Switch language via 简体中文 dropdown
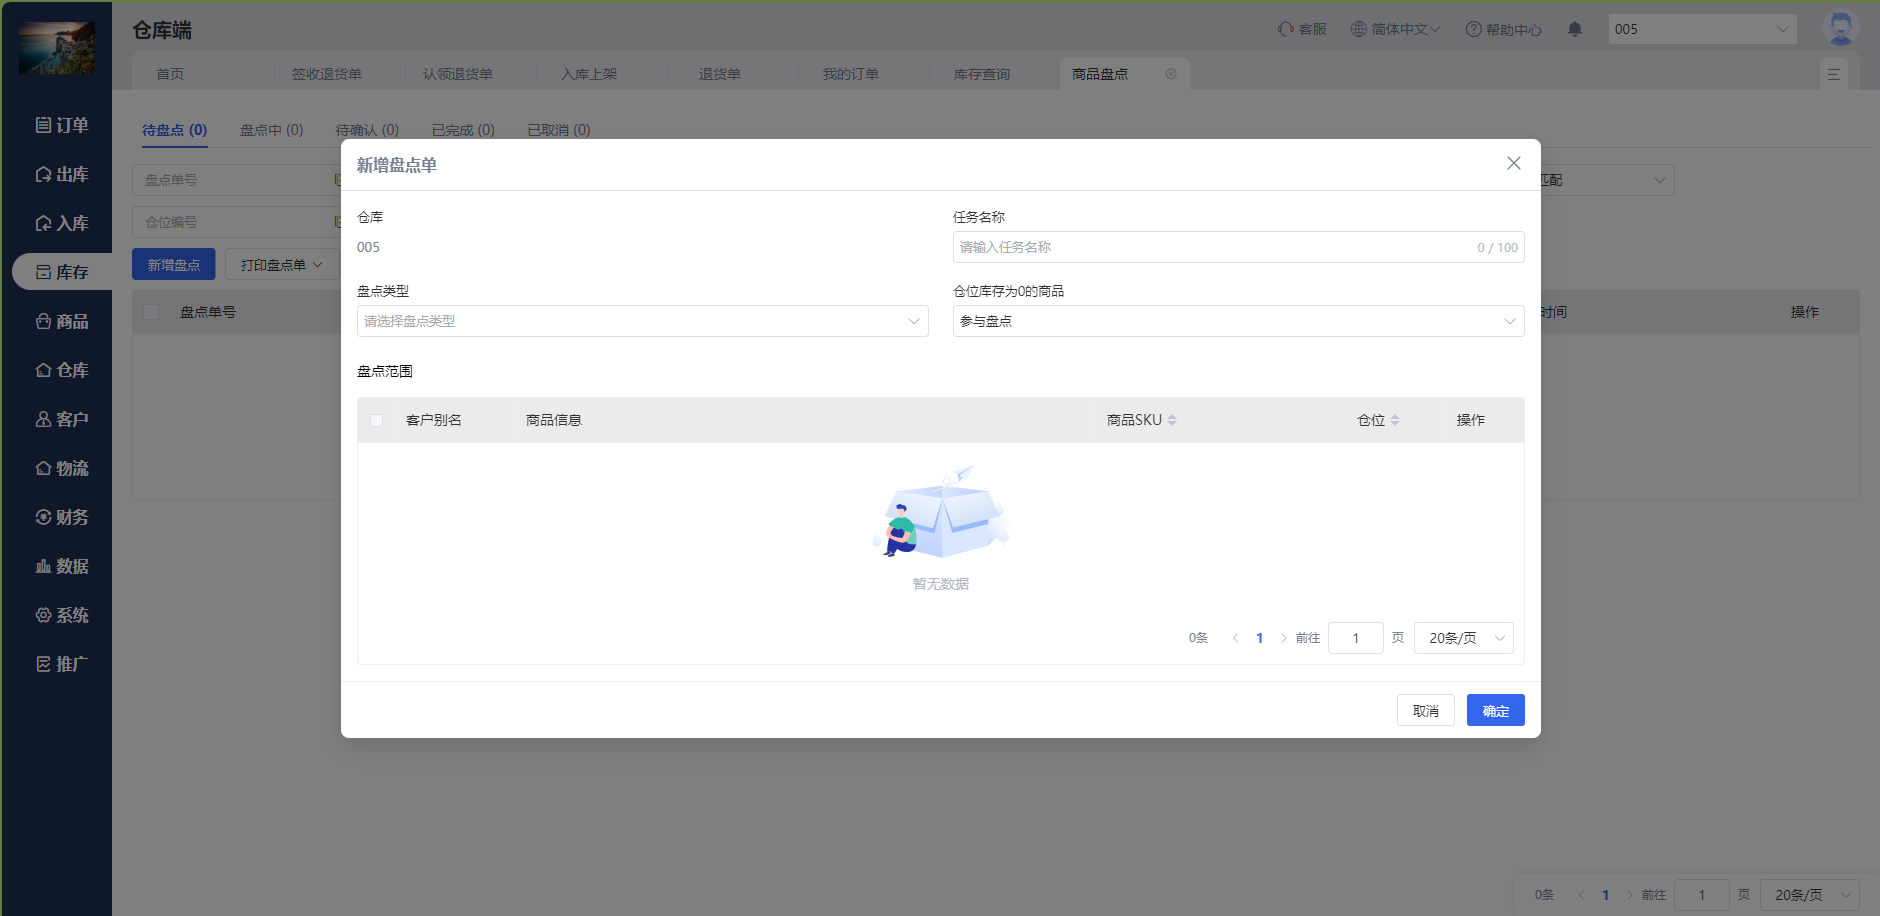This screenshot has height=916, width=1880. (1395, 29)
